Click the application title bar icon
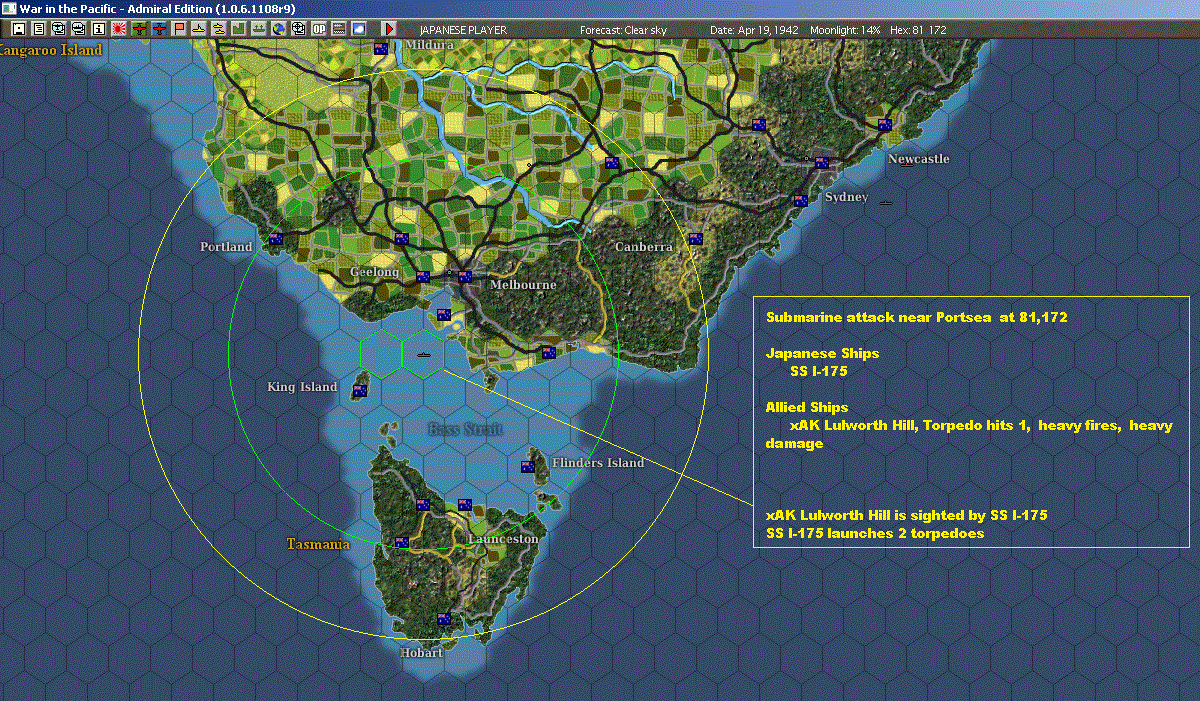Viewport: 1200px width, 701px height. coord(9,8)
